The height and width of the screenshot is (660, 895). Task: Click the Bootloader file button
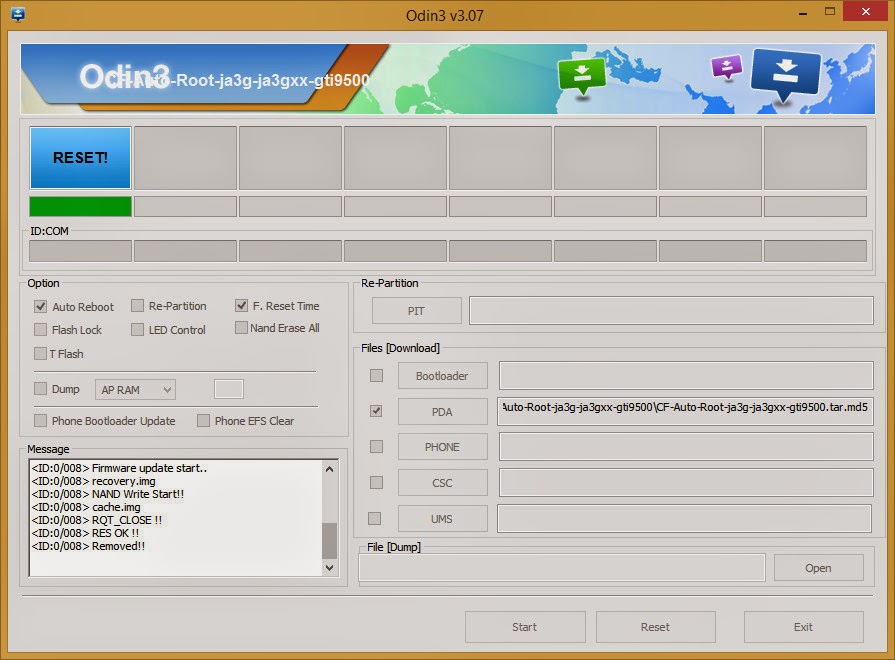click(442, 376)
